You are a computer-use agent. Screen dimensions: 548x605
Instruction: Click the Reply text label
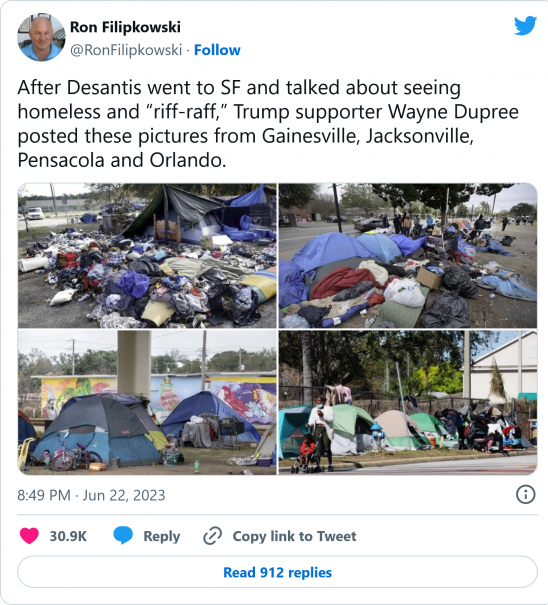tap(161, 536)
